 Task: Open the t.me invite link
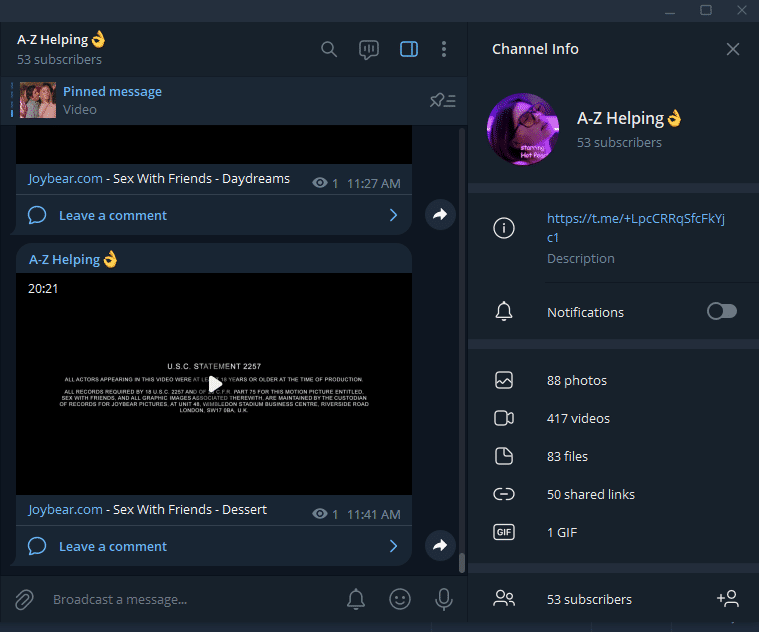point(636,227)
